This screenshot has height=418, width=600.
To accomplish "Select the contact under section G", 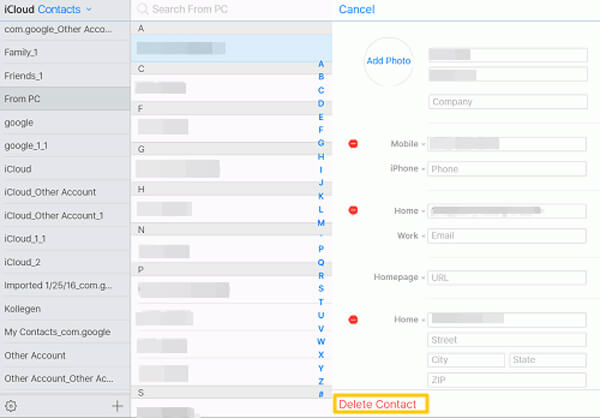I will 231,168.
